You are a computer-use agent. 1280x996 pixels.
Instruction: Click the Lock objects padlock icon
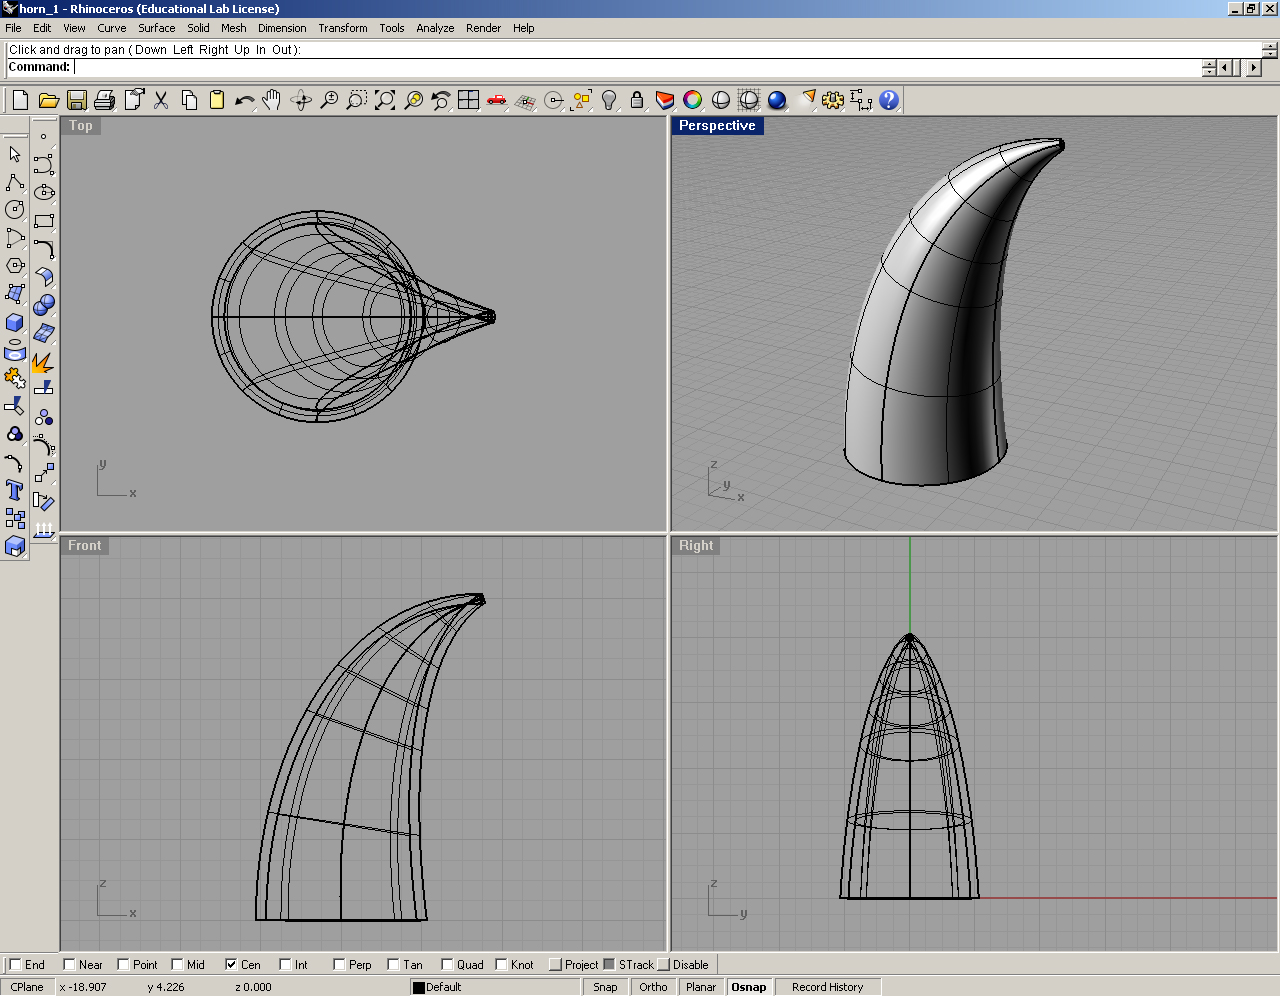(x=637, y=100)
